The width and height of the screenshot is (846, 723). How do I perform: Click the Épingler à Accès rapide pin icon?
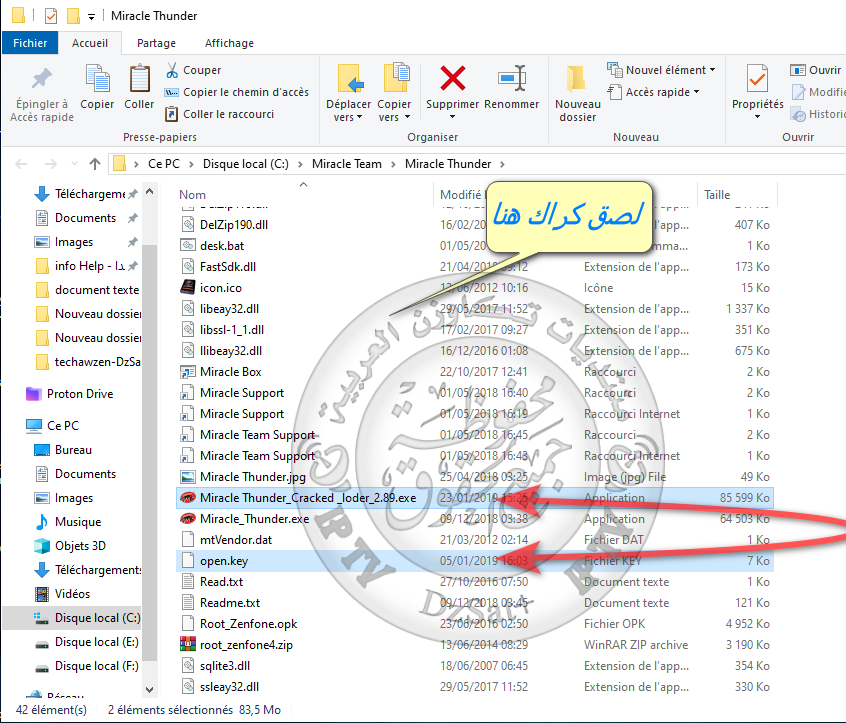tap(42, 79)
